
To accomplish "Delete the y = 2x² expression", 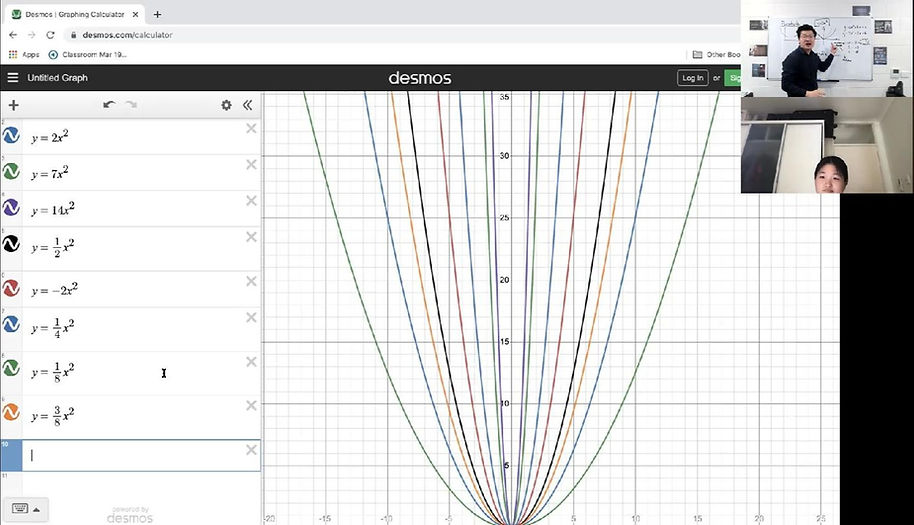I will coord(251,128).
